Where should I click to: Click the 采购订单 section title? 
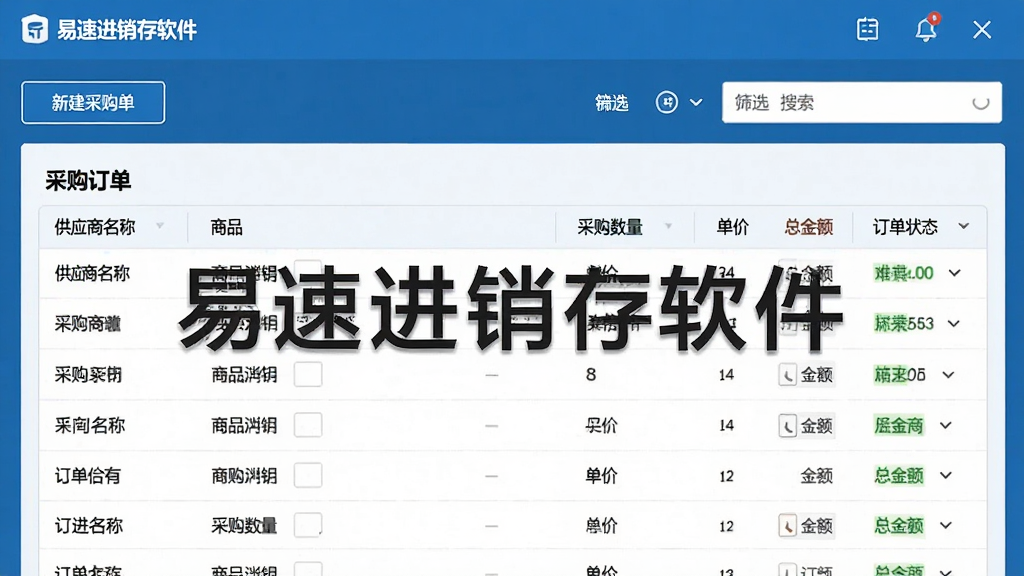pyautogui.click(x=88, y=181)
